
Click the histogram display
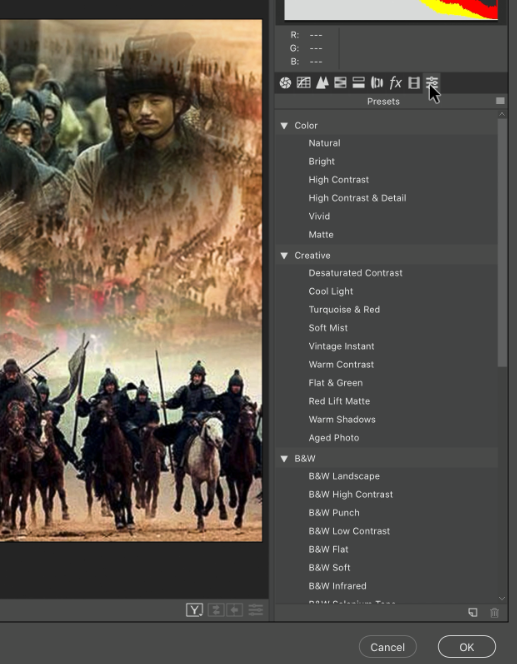tap(391, 10)
